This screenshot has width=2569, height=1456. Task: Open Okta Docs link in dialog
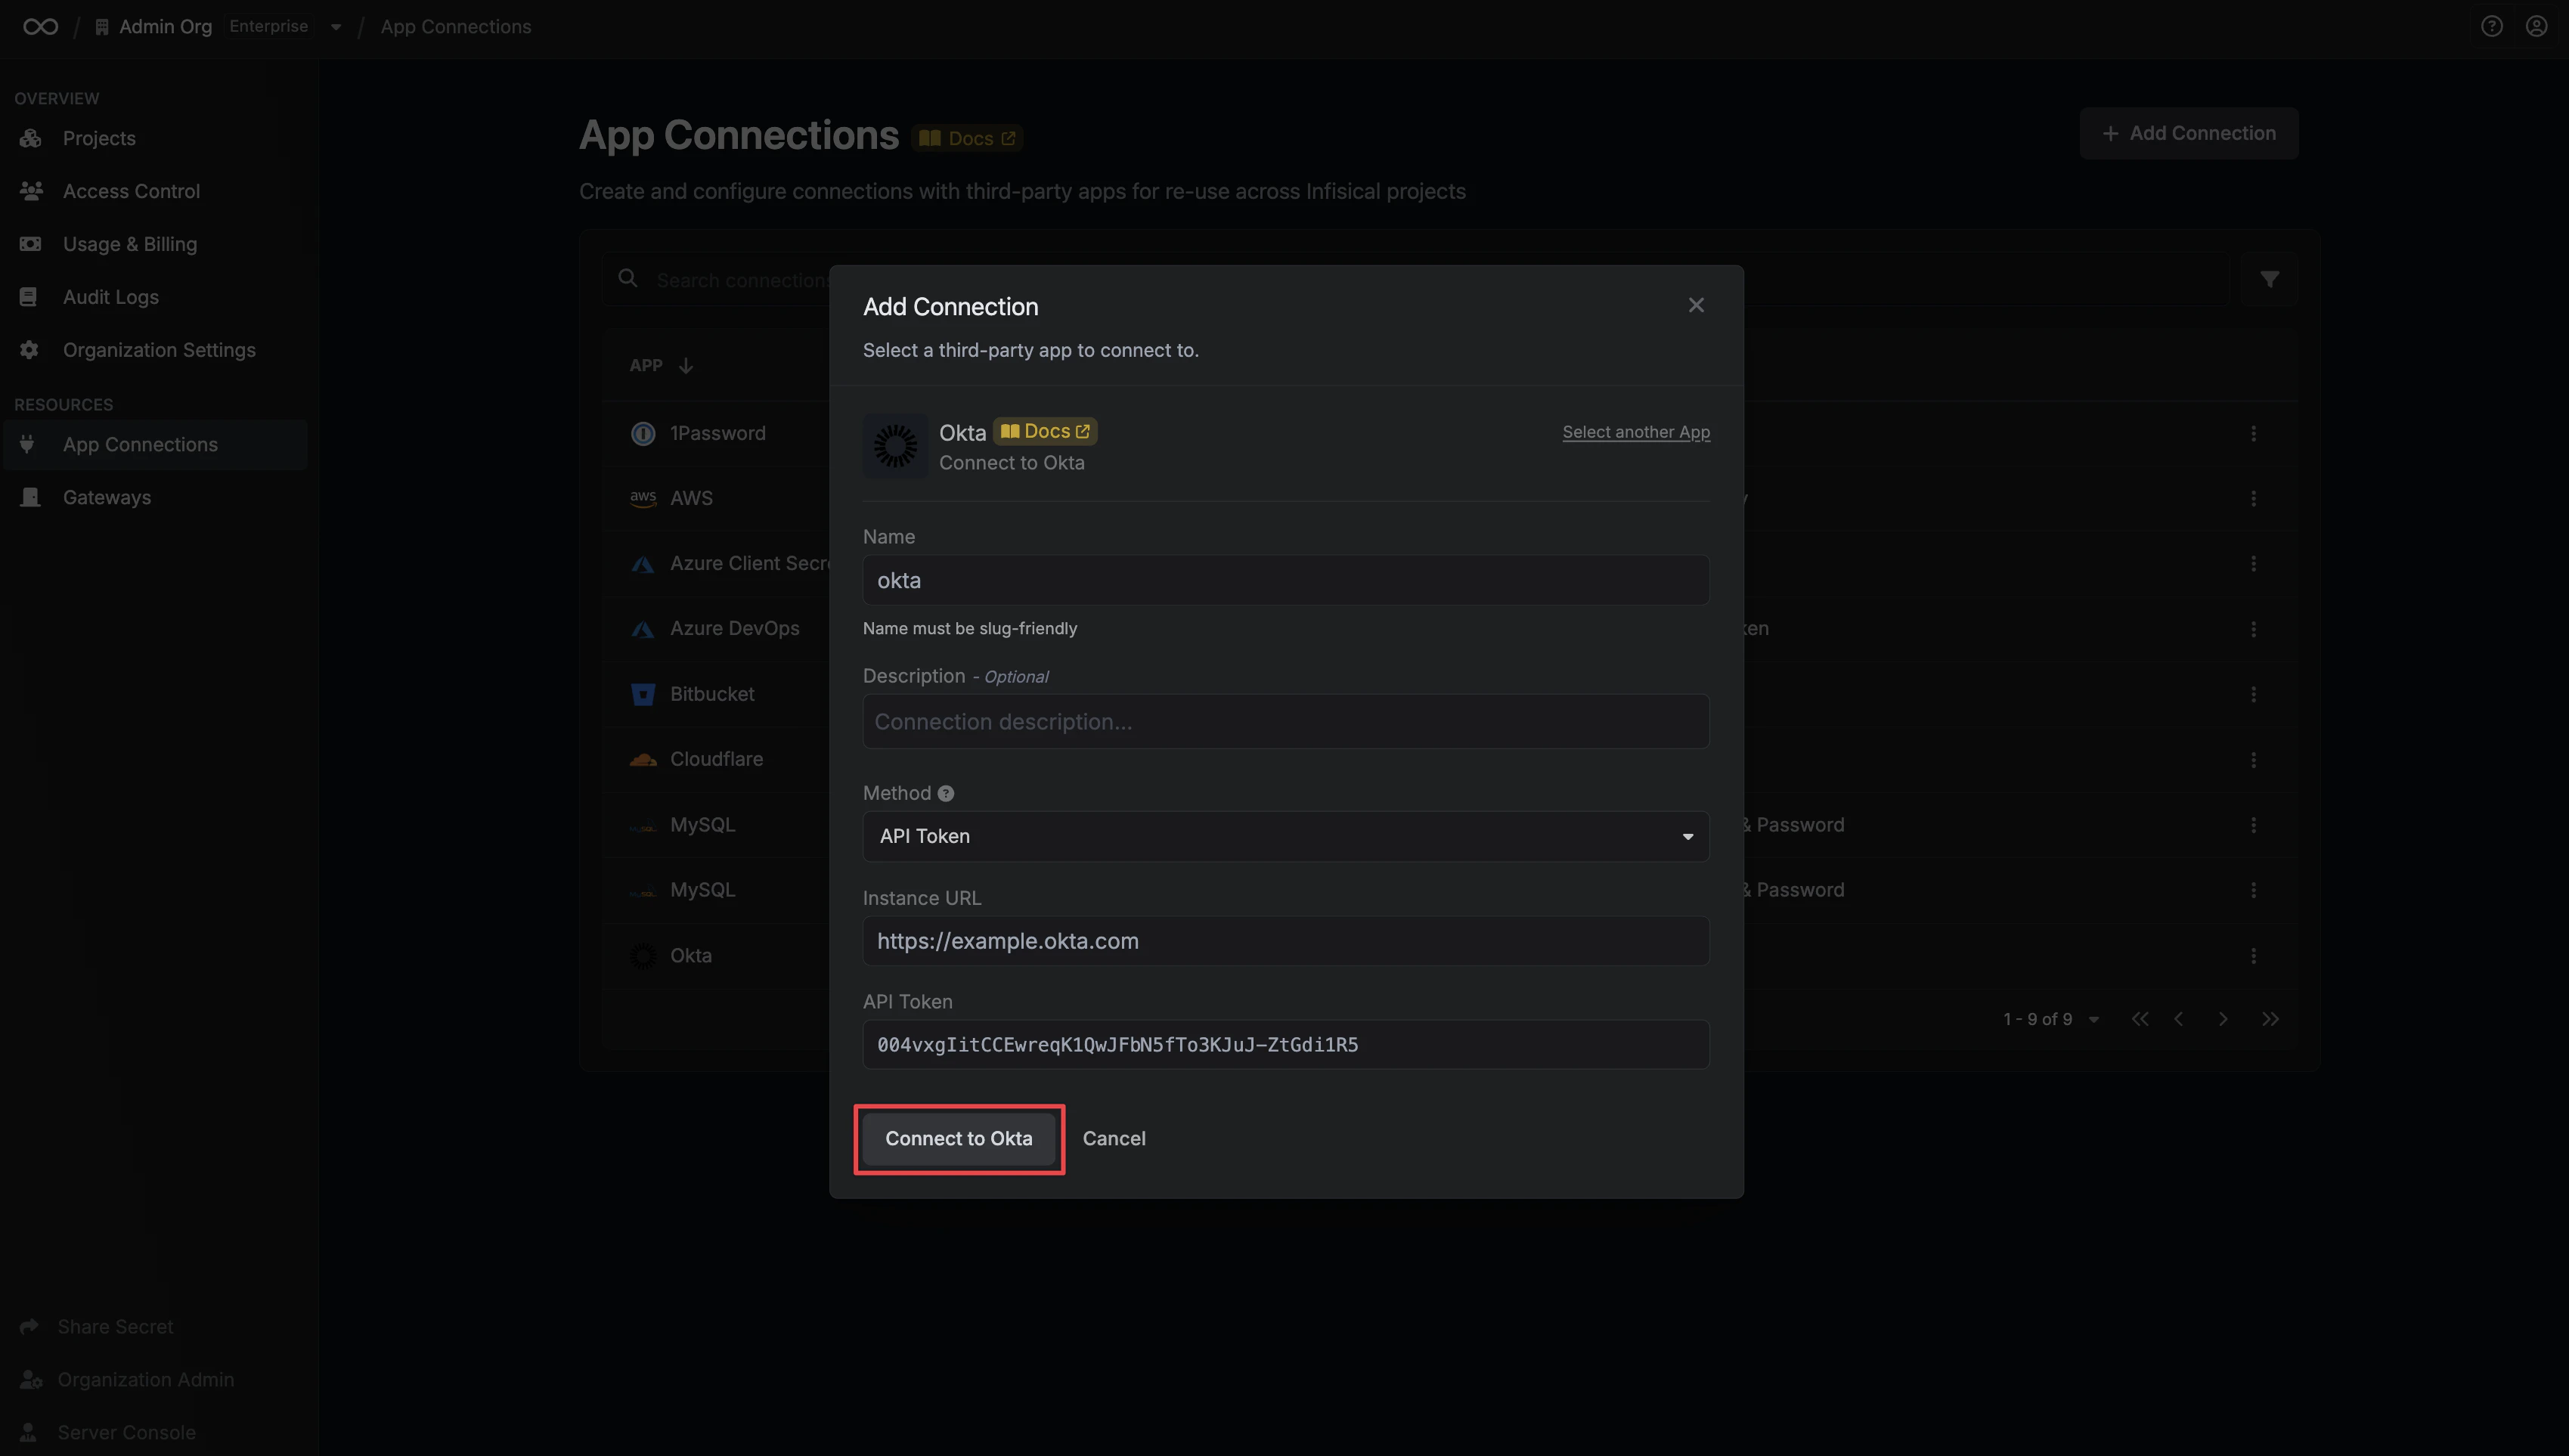[1045, 431]
